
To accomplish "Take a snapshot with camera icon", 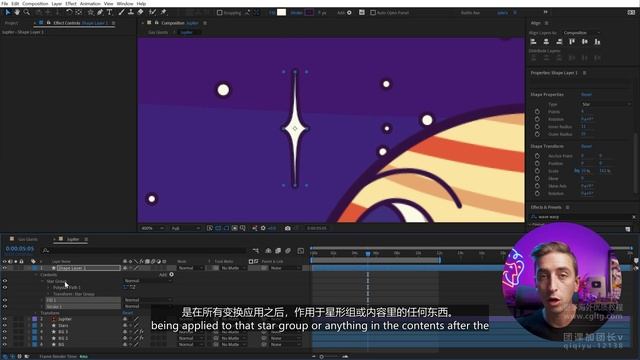I will [x=288, y=228].
